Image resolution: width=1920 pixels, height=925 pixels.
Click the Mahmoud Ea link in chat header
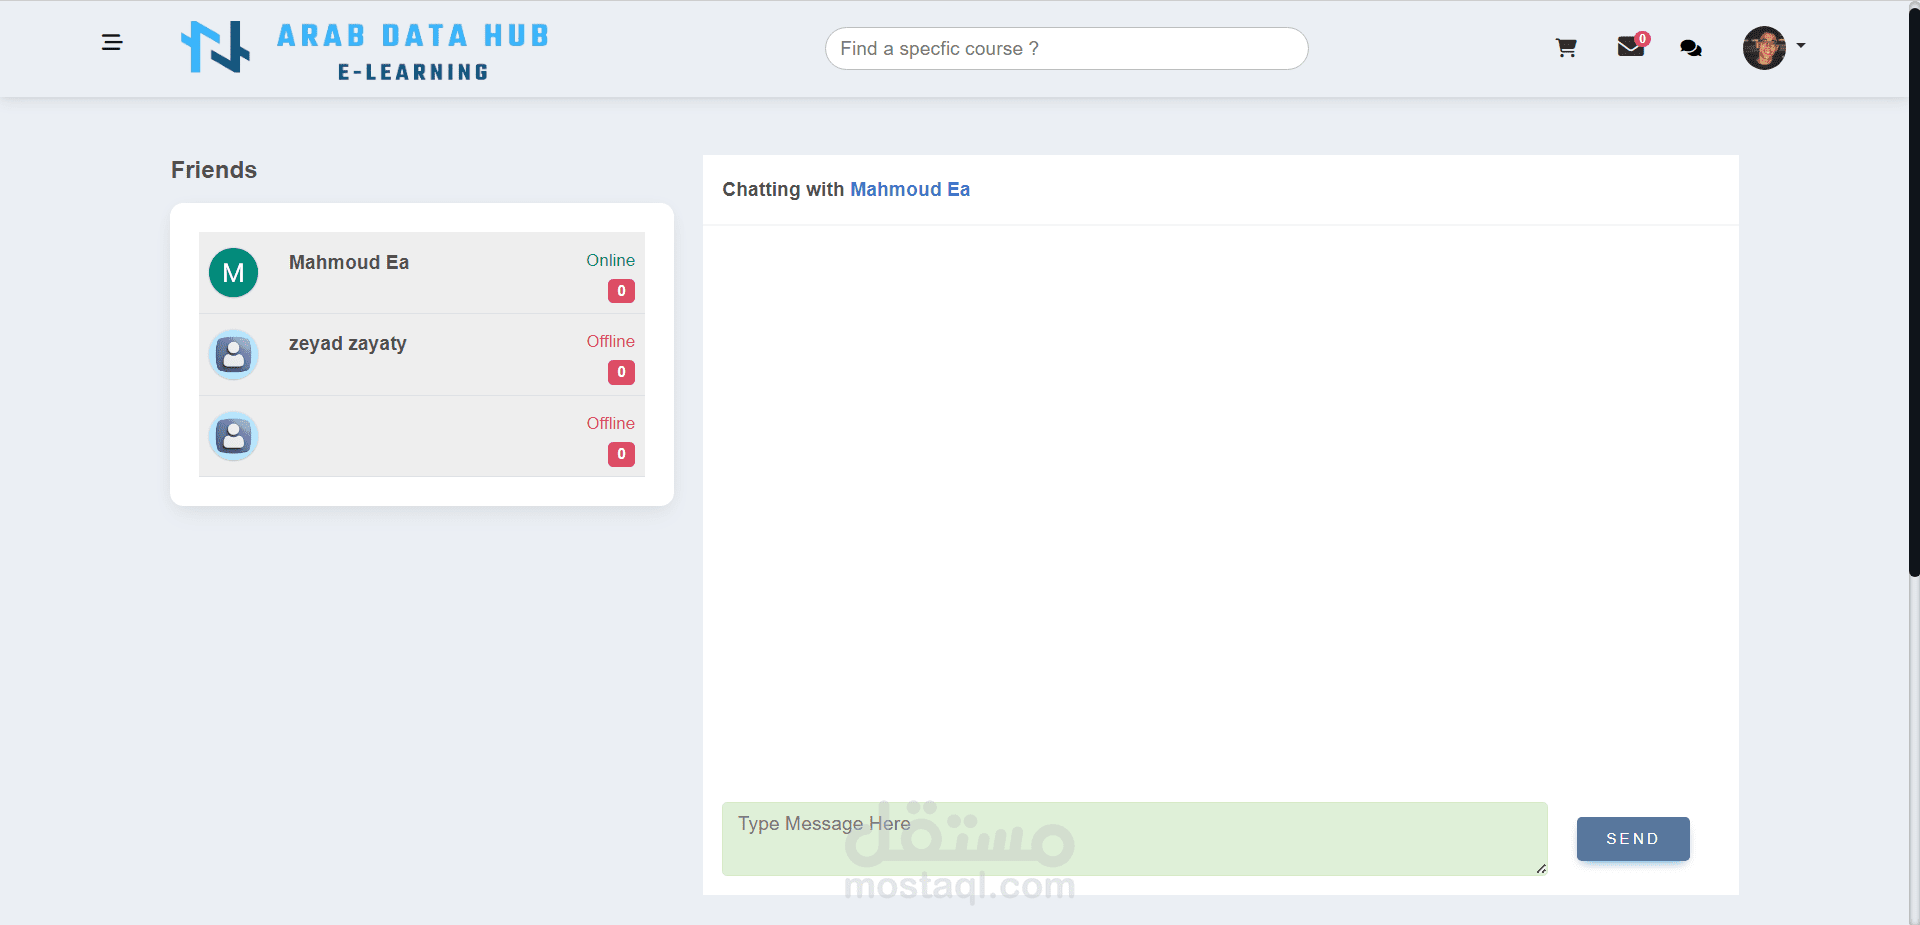pos(910,189)
